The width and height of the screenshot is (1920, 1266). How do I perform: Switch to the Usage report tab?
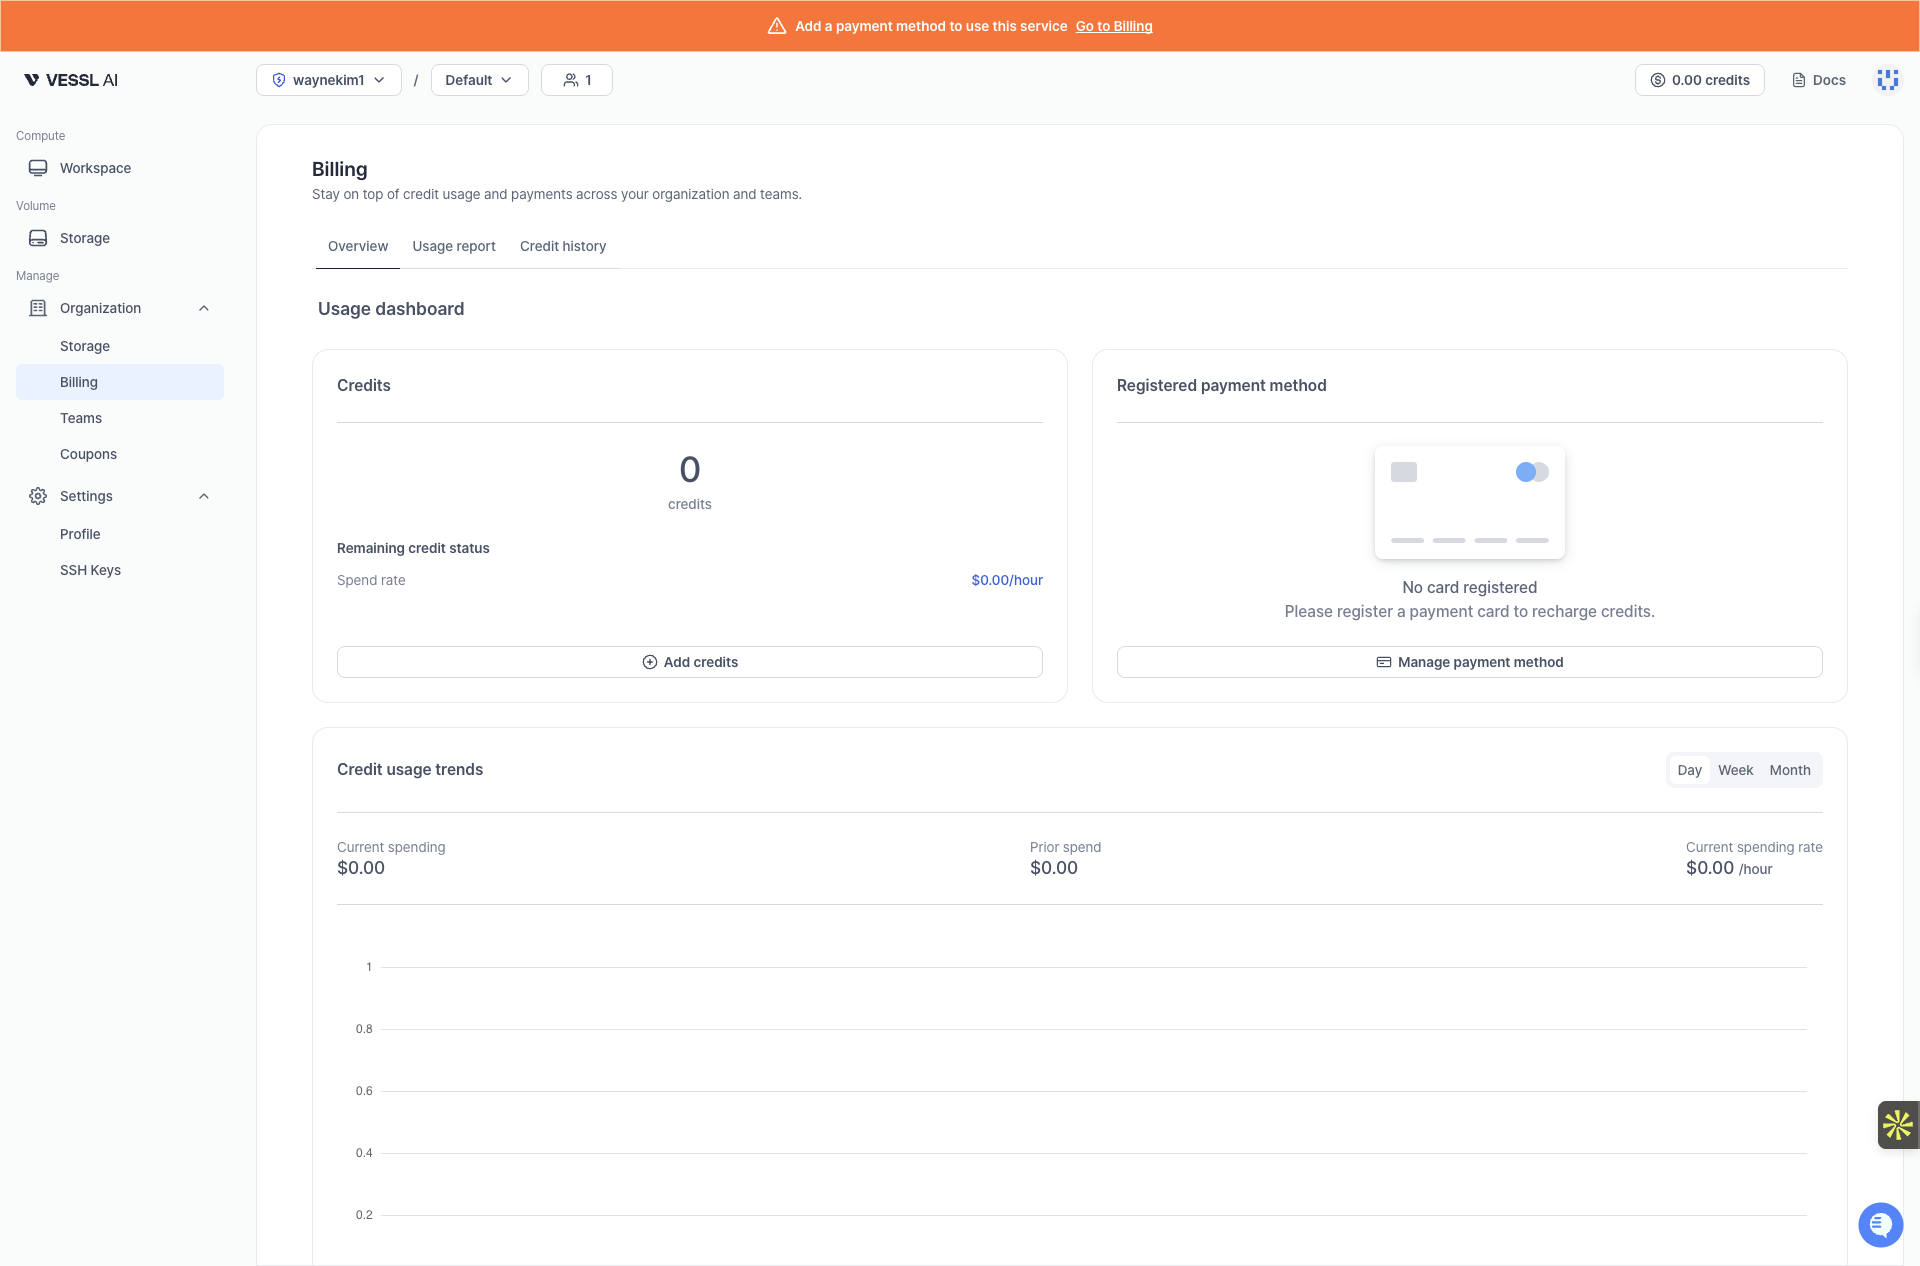coord(454,246)
